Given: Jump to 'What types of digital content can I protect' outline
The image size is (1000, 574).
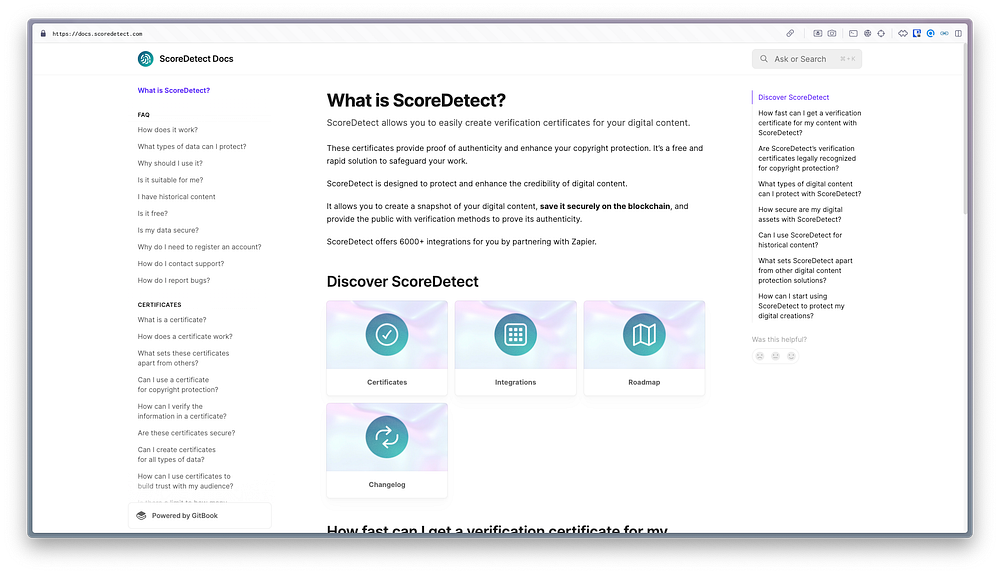Looking at the screenshot, I should point(809,189).
